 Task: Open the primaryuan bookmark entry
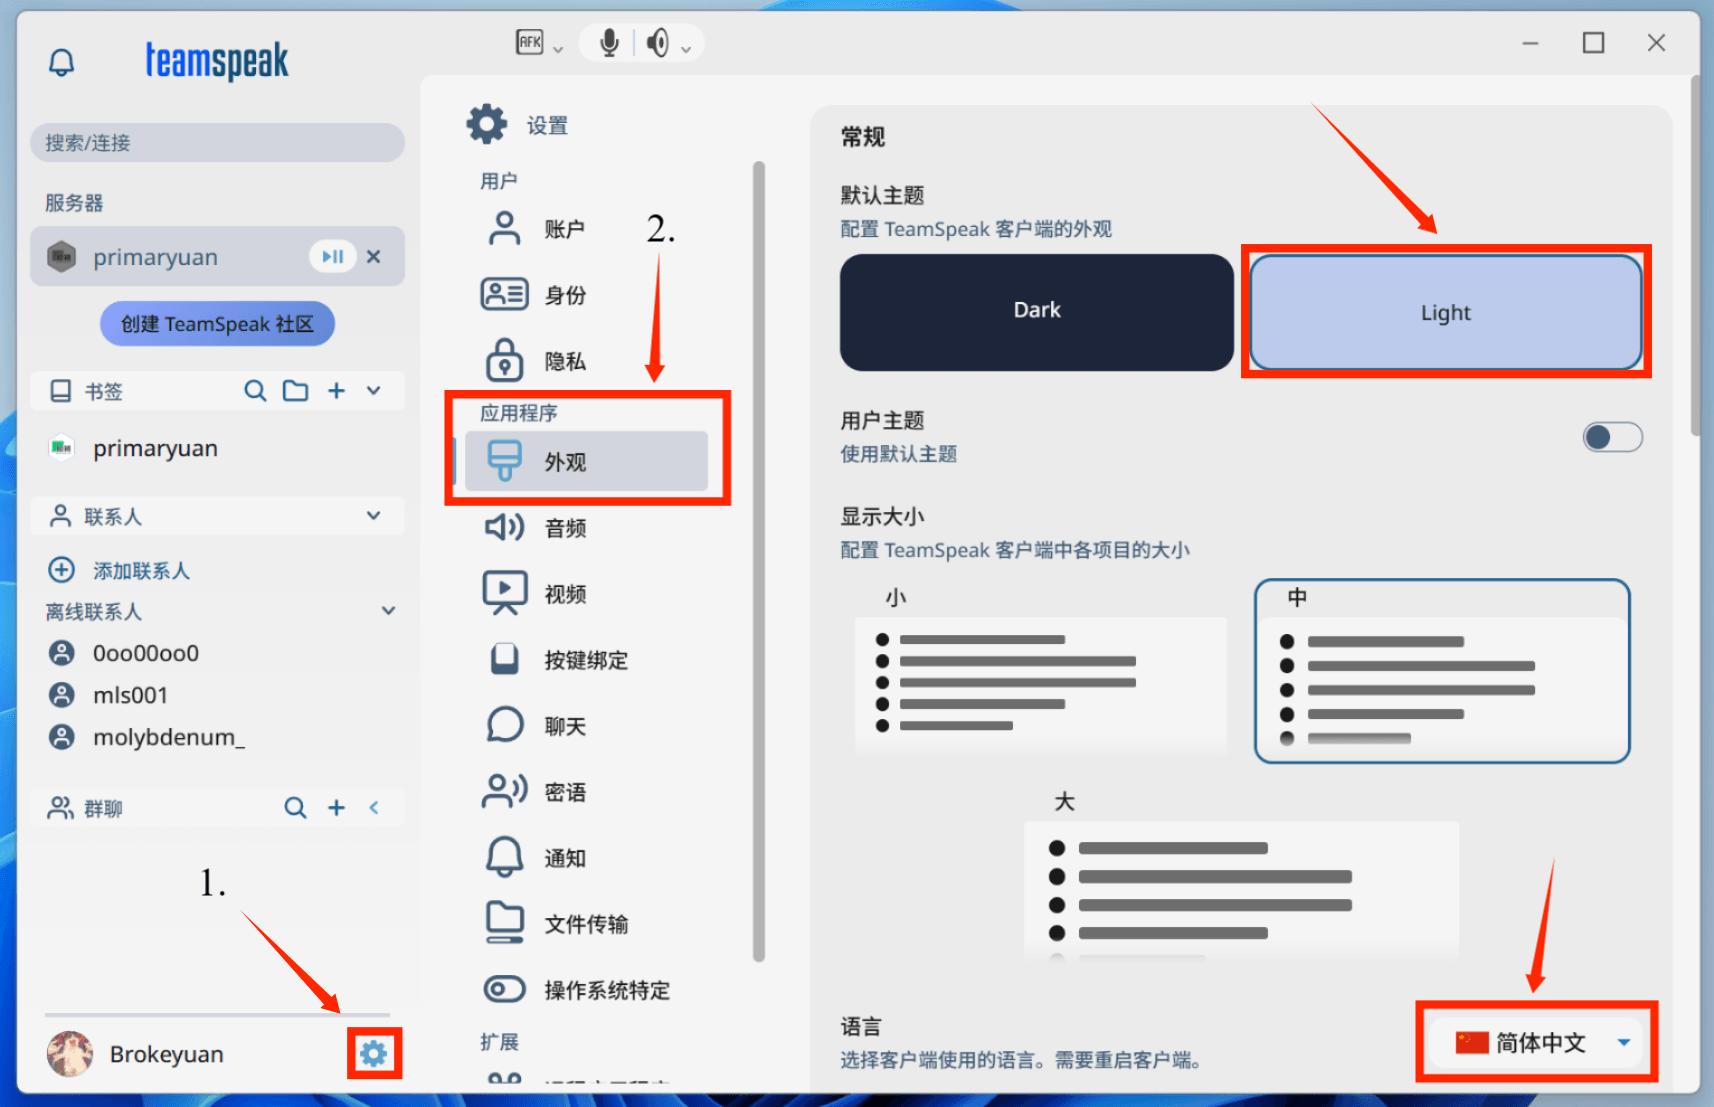coord(217,448)
